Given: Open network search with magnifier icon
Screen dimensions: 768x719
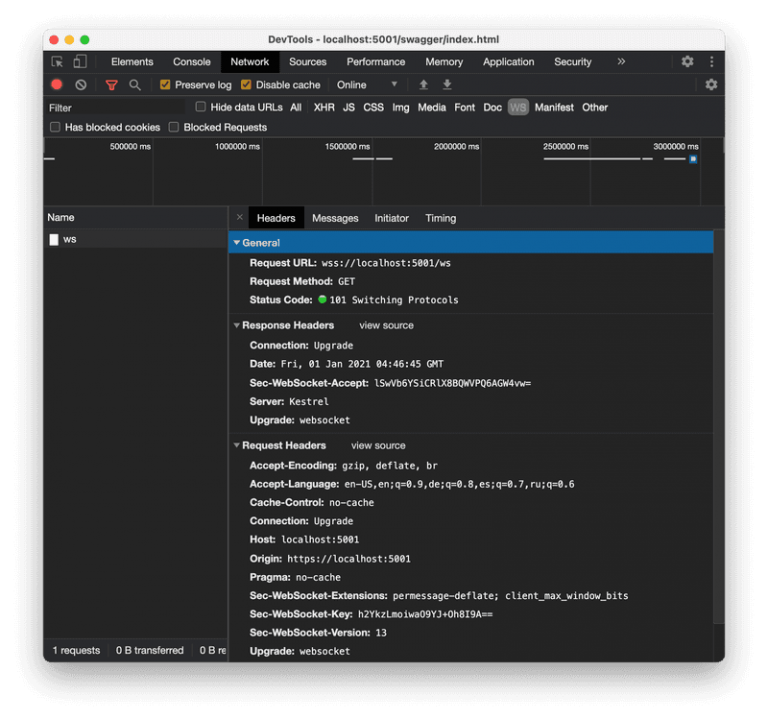Looking at the screenshot, I should [x=135, y=85].
